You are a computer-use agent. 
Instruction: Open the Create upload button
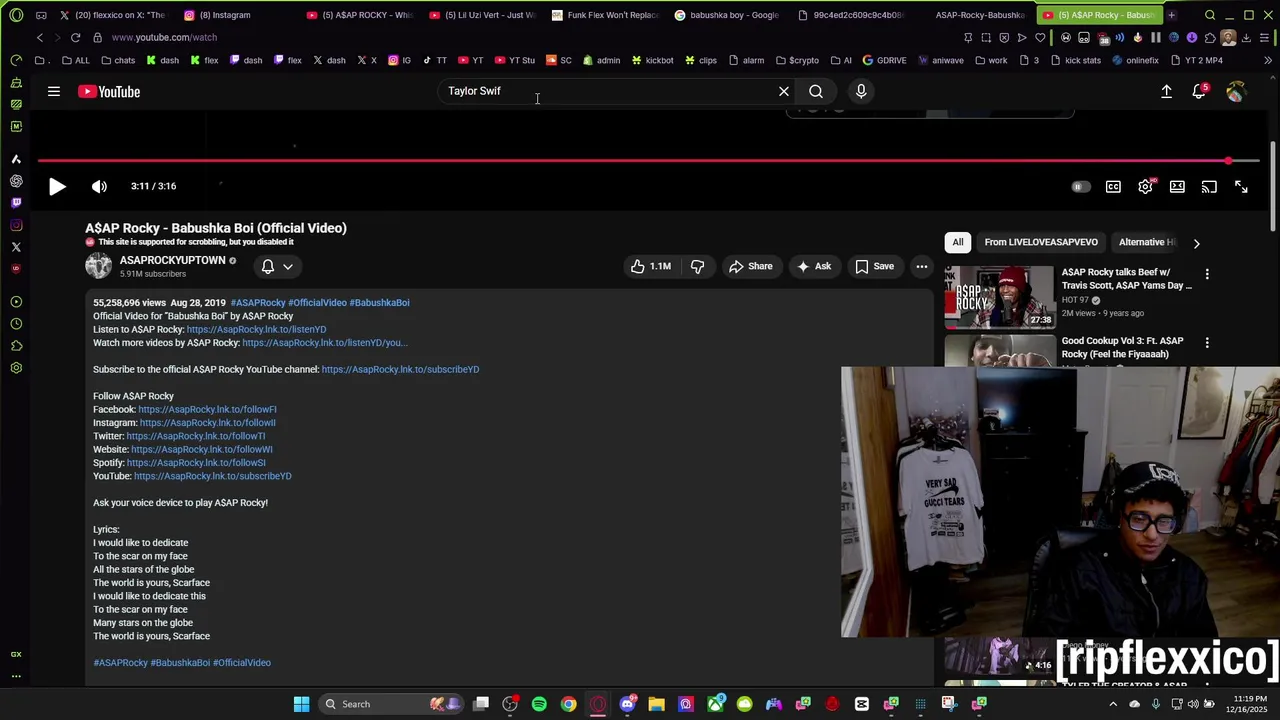click(1166, 91)
